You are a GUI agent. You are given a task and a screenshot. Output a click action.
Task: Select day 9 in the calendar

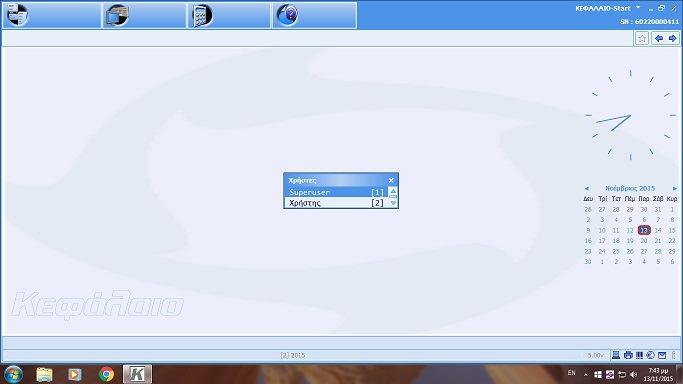point(588,230)
